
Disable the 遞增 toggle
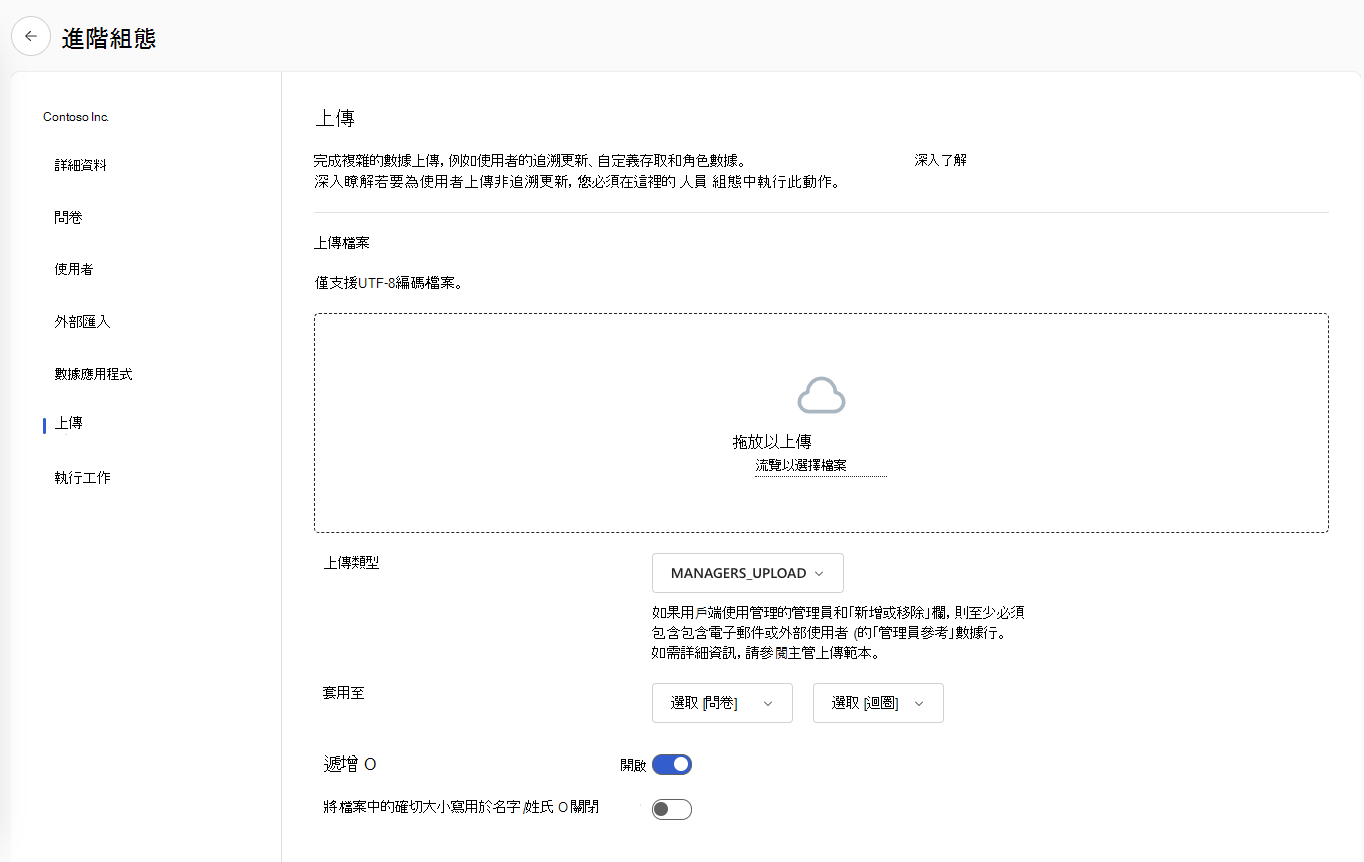(x=672, y=764)
